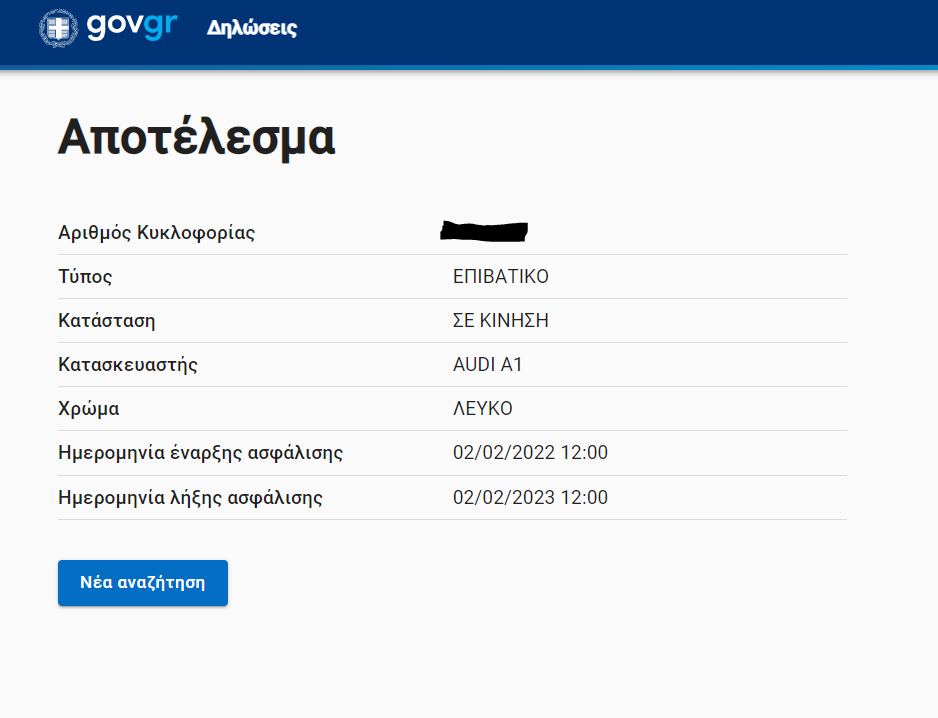Open the govgr logo homepage link
The height and width of the screenshot is (718, 938).
[131, 27]
